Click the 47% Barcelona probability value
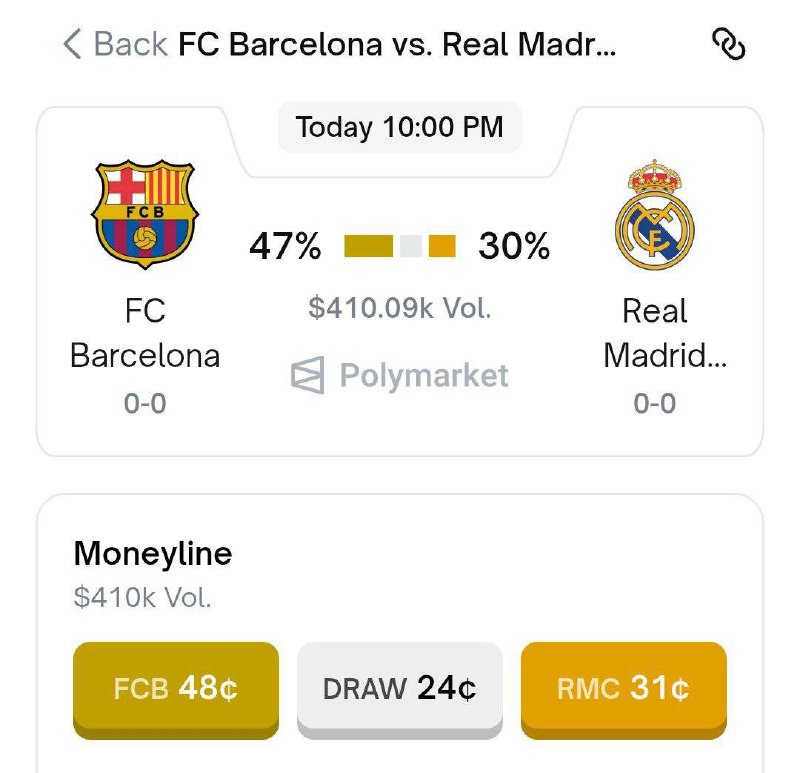Viewport: 800px width, 773px height. (x=286, y=246)
